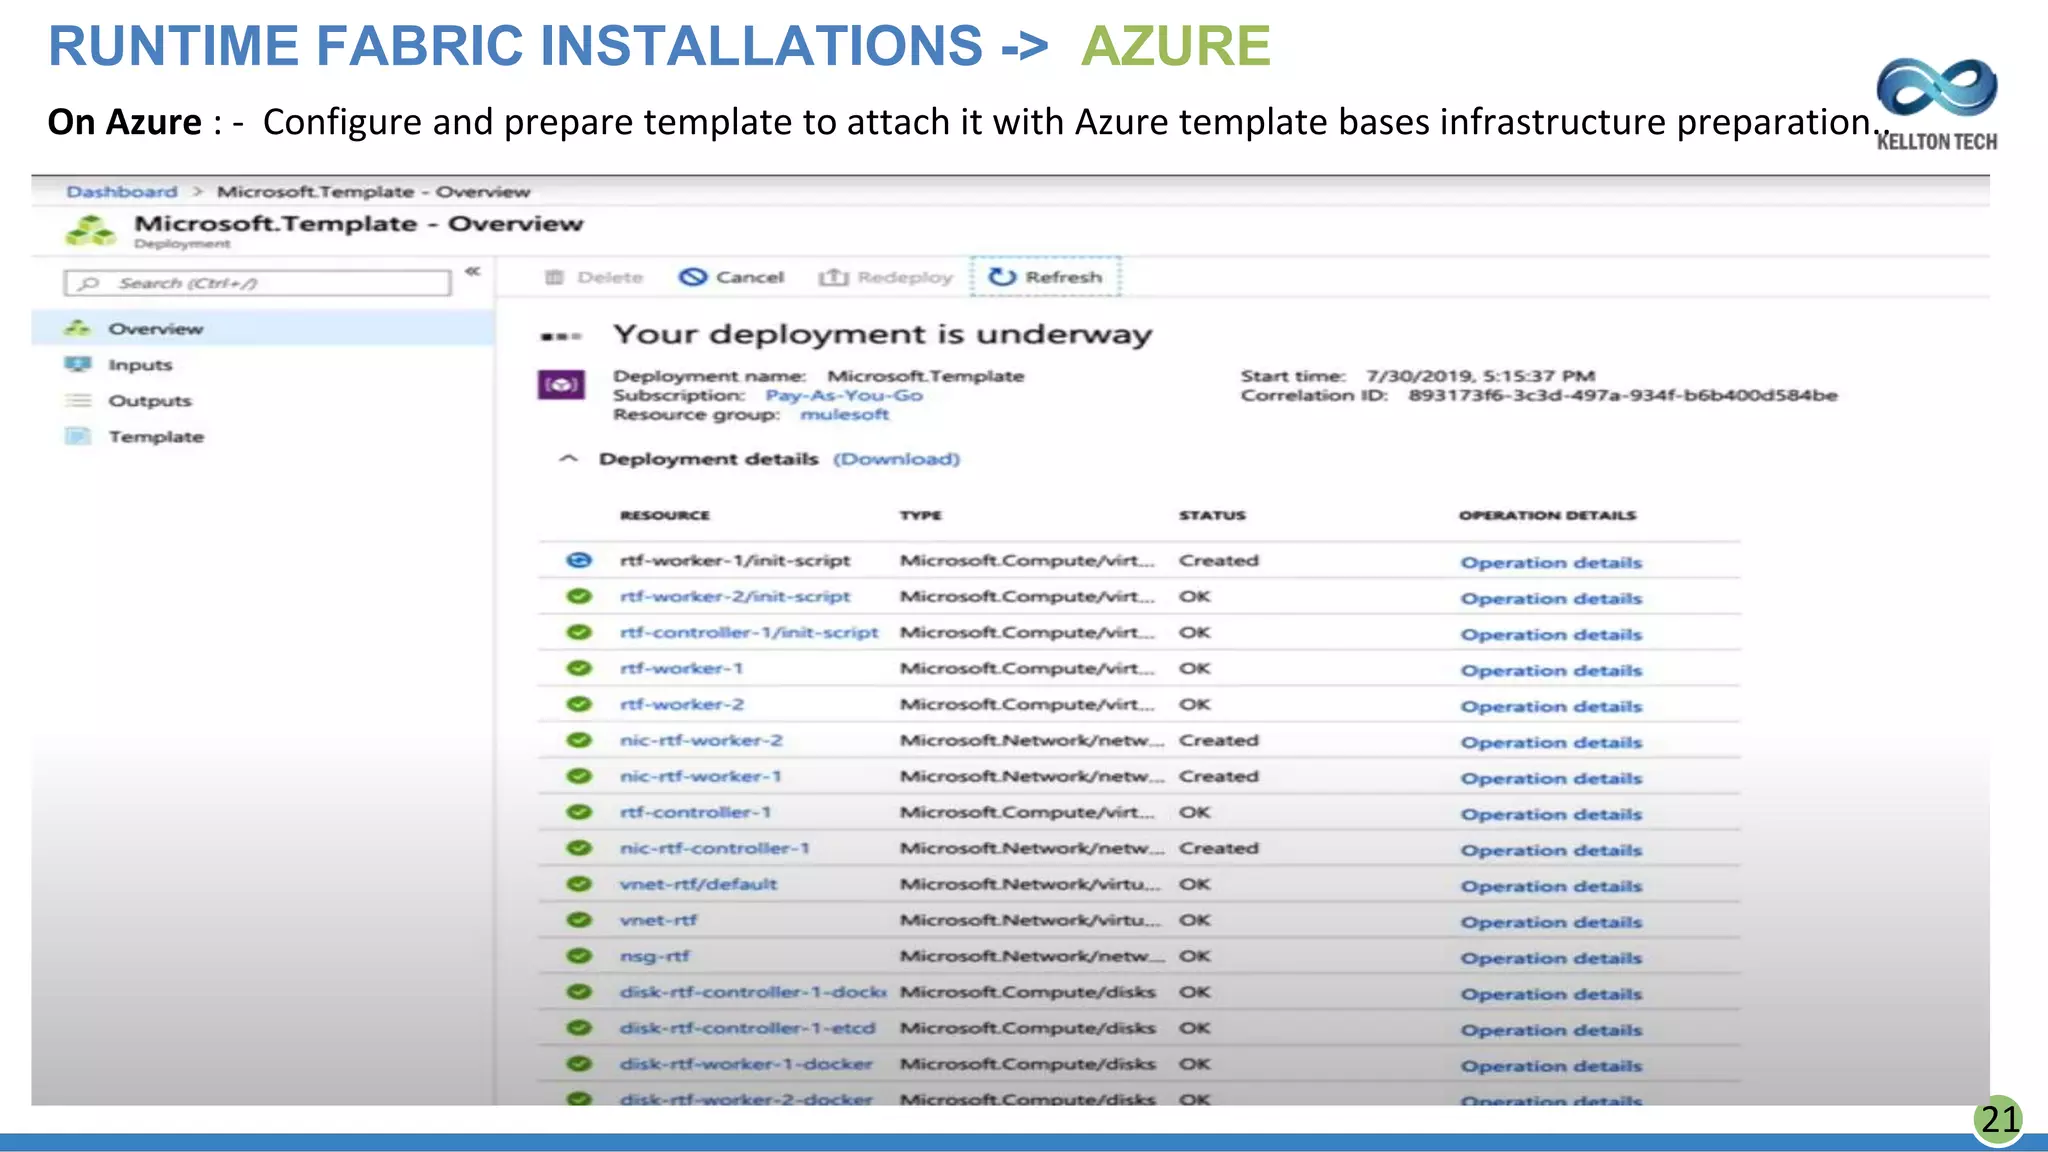Open Operation details for rtf-worker-2 row
This screenshot has height=1152, width=2048.
point(1551,706)
